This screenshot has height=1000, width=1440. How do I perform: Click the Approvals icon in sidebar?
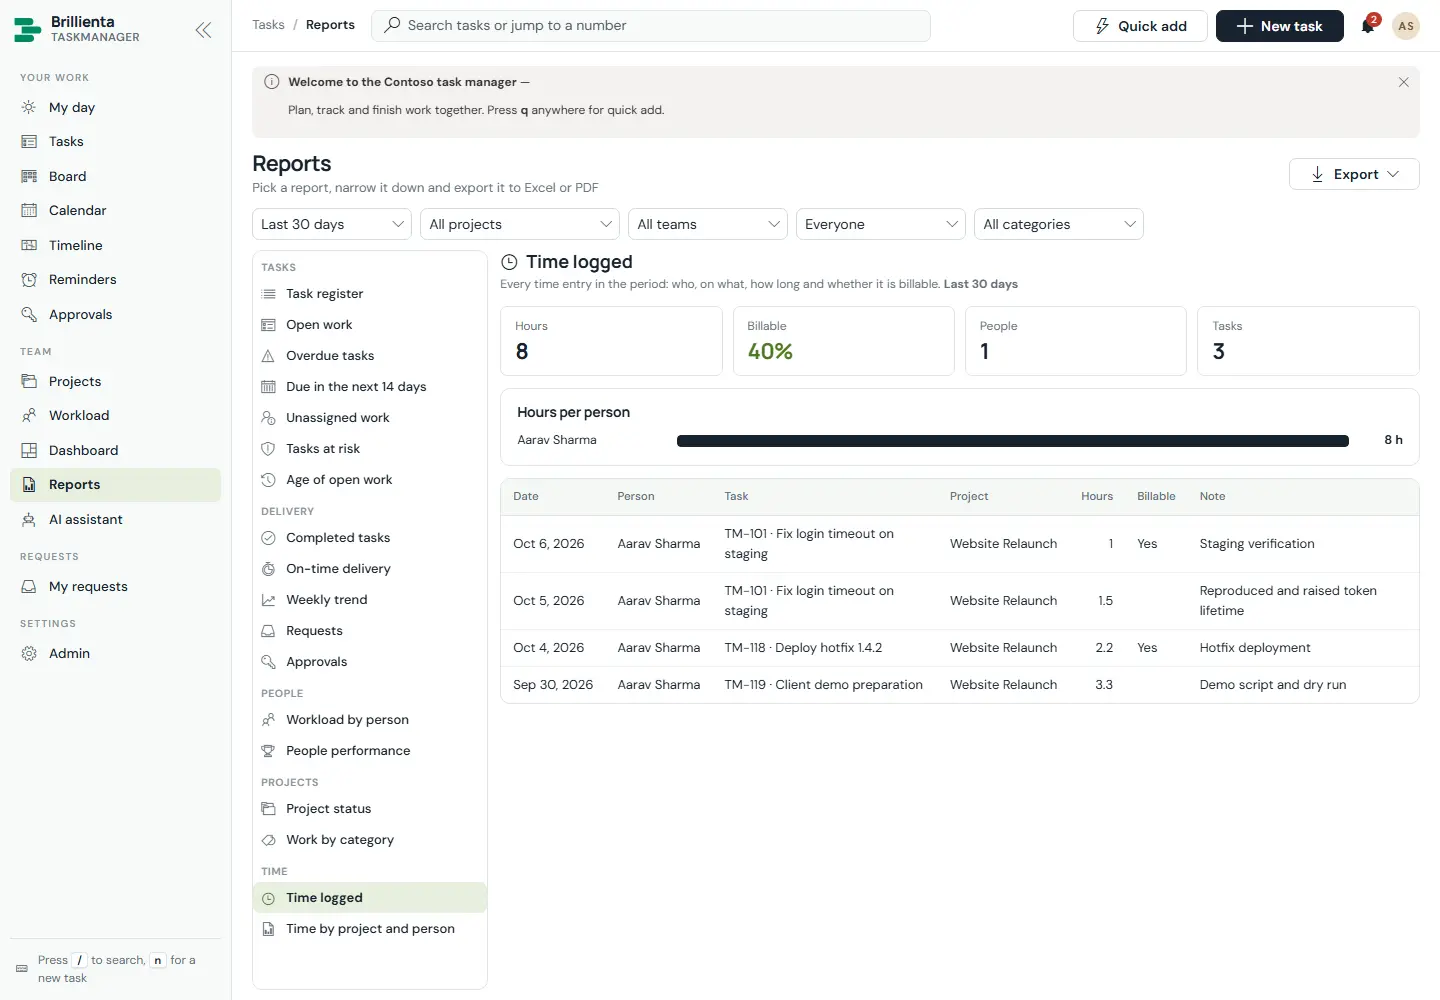pos(29,314)
